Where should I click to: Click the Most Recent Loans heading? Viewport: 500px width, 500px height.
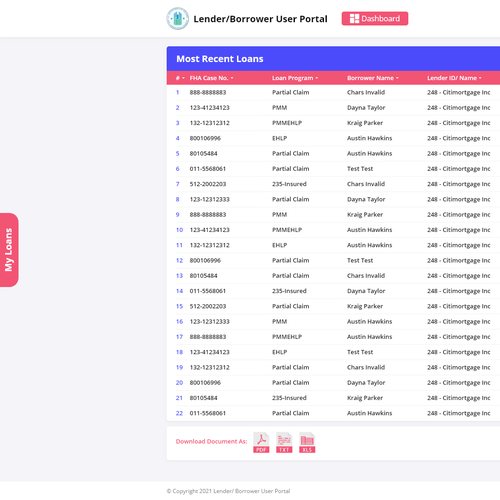tap(220, 59)
